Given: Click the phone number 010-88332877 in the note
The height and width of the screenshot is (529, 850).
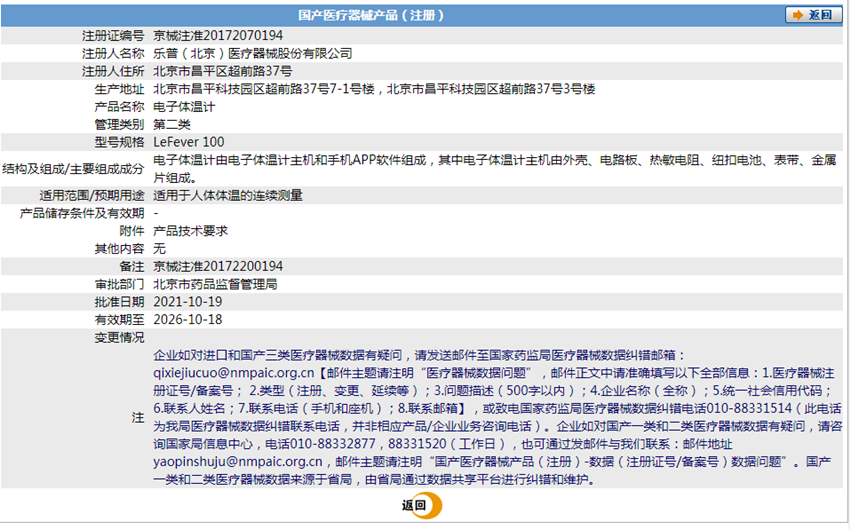Looking at the screenshot, I should click(332, 444).
